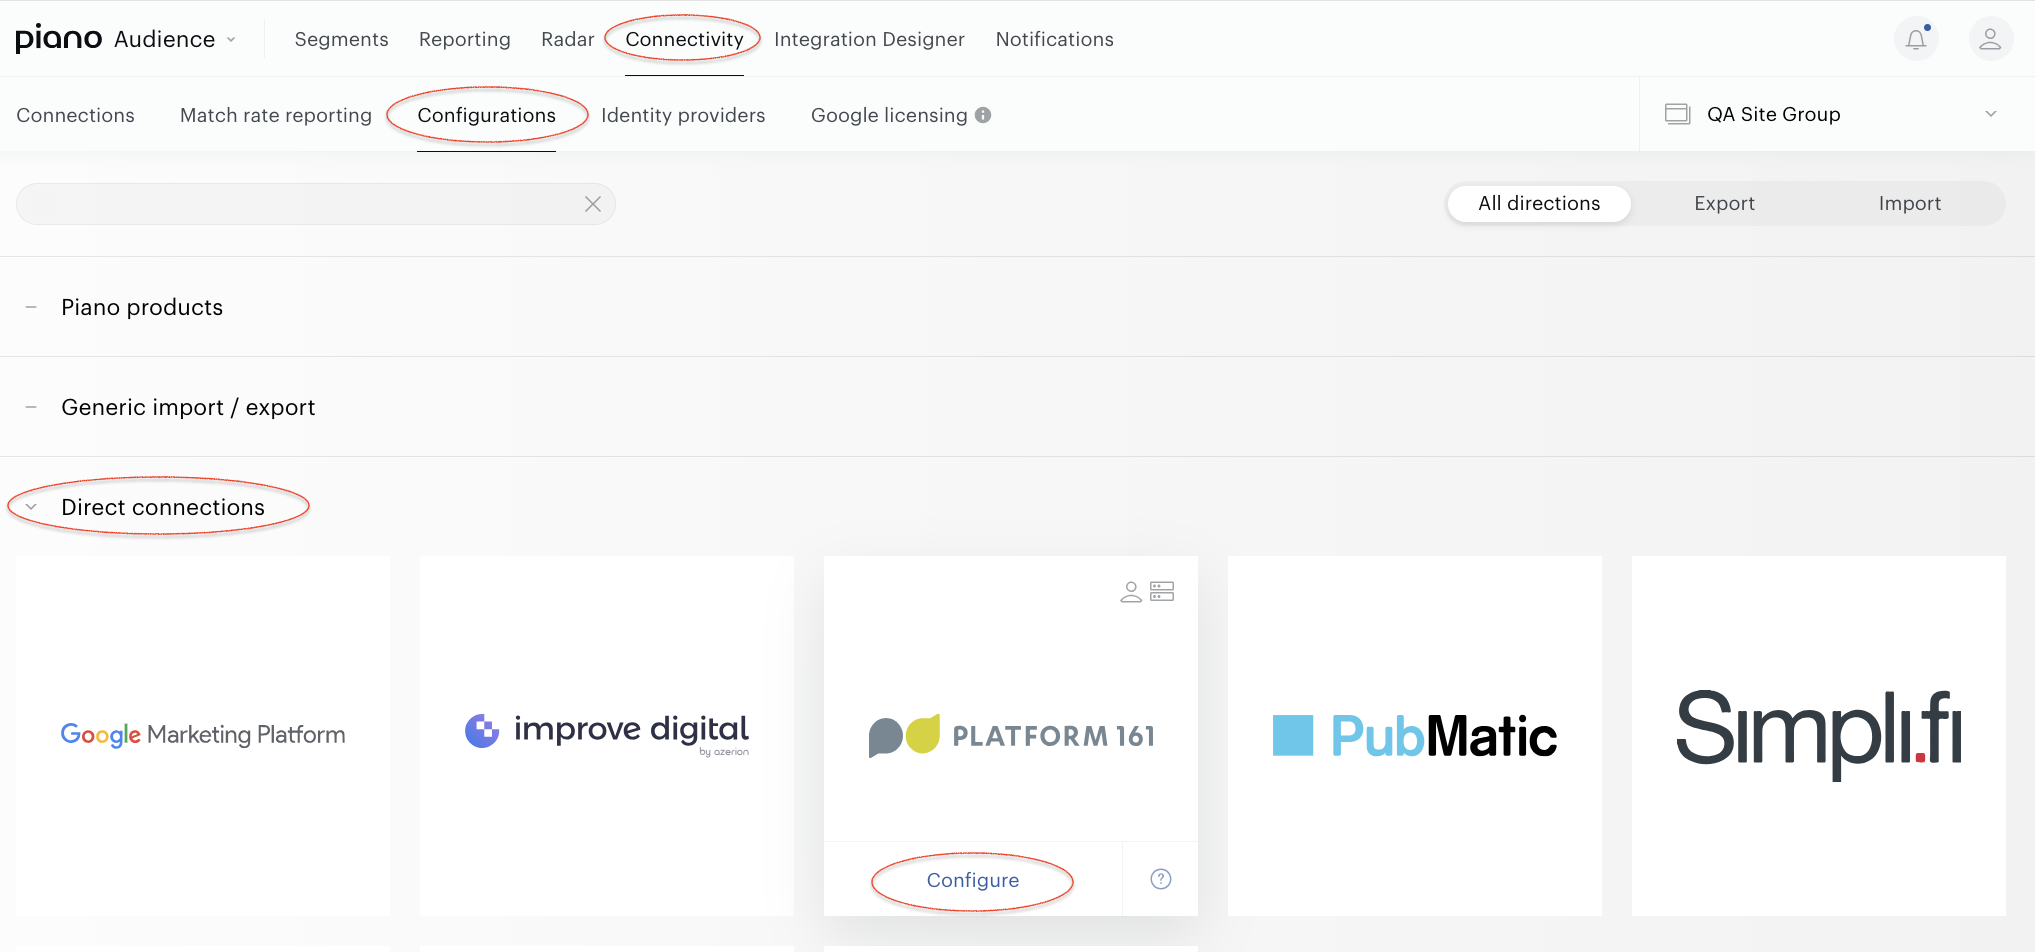The width and height of the screenshot is (2035, 952).
Task: Open the notifications bell icon
Action: point(1916,39)
